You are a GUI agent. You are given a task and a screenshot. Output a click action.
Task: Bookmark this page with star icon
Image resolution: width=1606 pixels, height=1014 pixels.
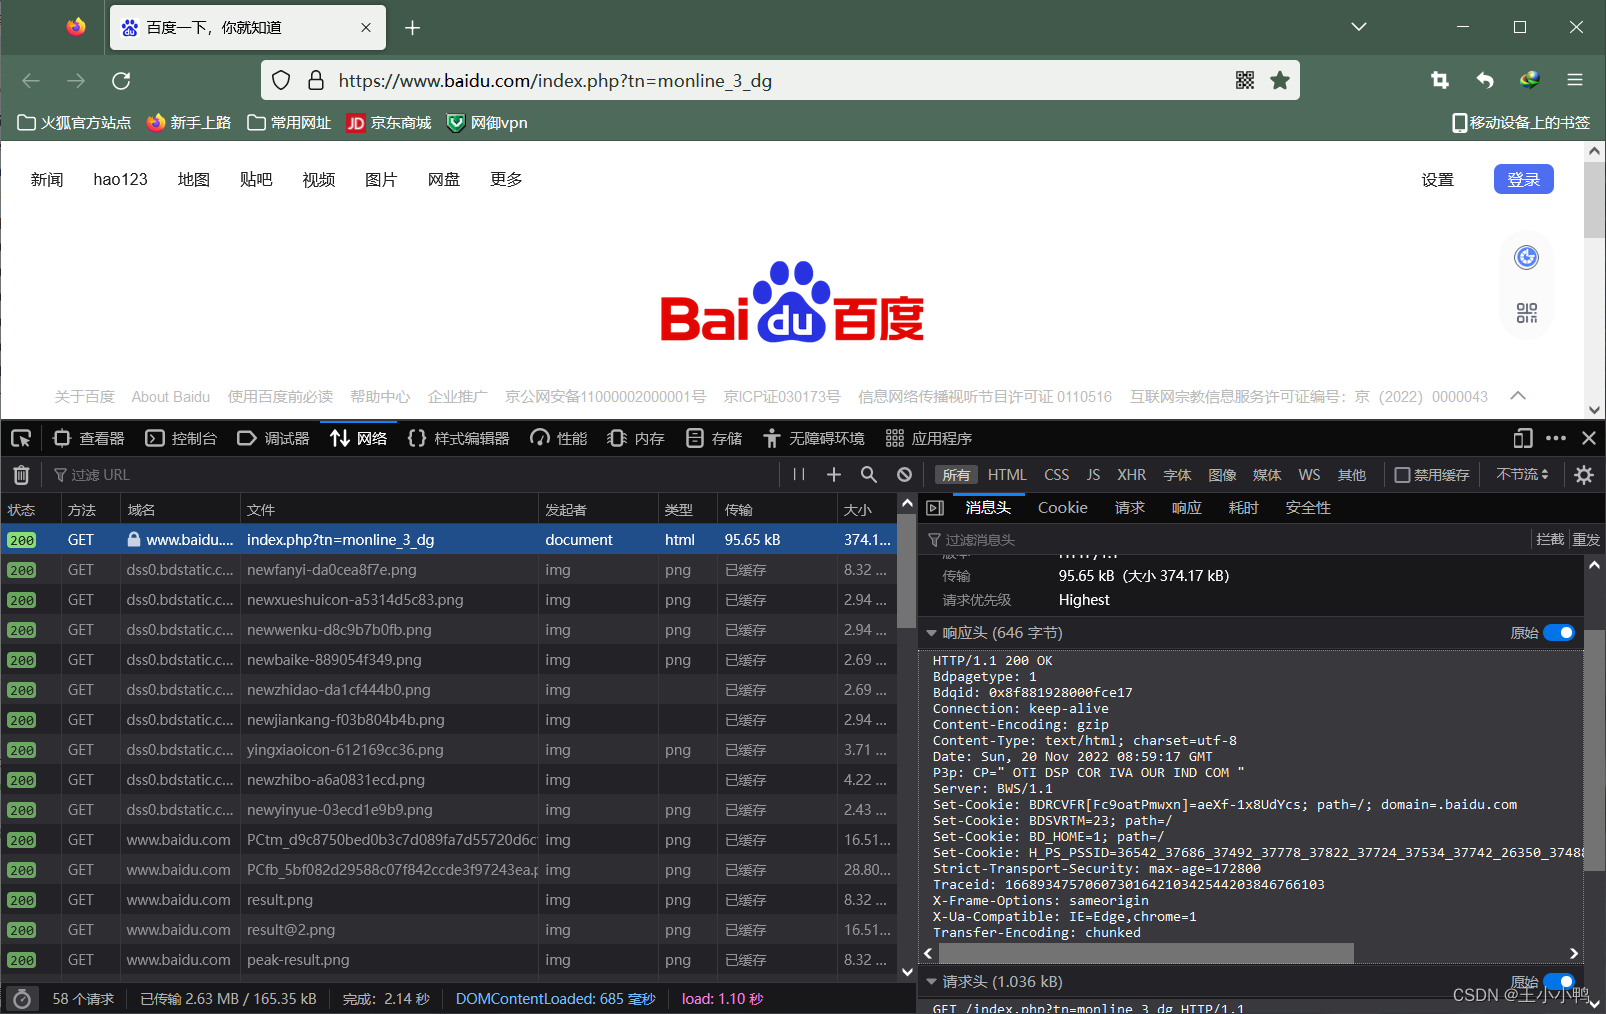click(x=1280, y=80)
